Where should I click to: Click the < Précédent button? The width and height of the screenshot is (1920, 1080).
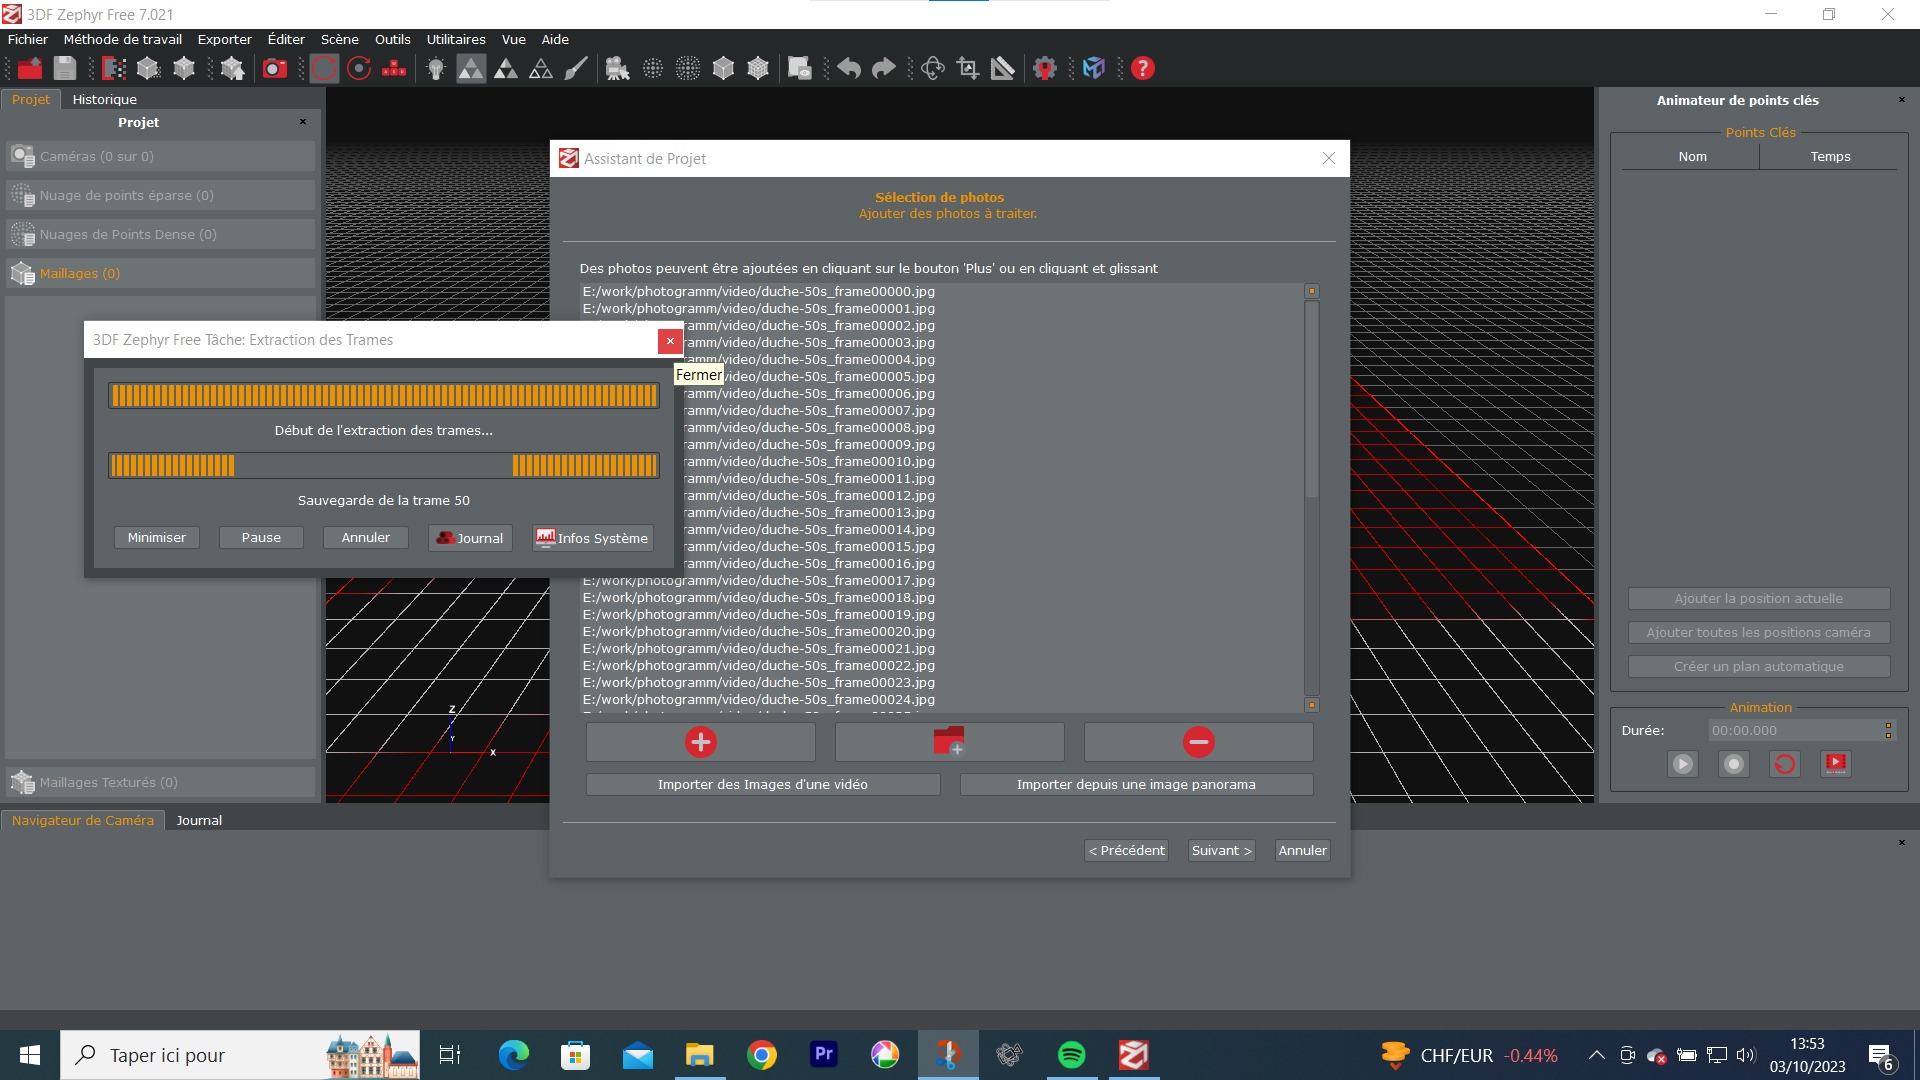pyautogui.click(x=1127, y=850)
